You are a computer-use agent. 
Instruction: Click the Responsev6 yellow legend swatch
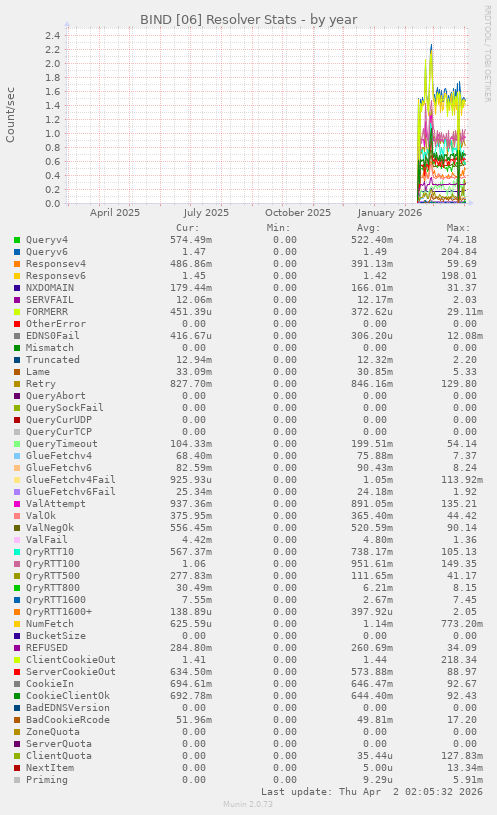[17, 276]
